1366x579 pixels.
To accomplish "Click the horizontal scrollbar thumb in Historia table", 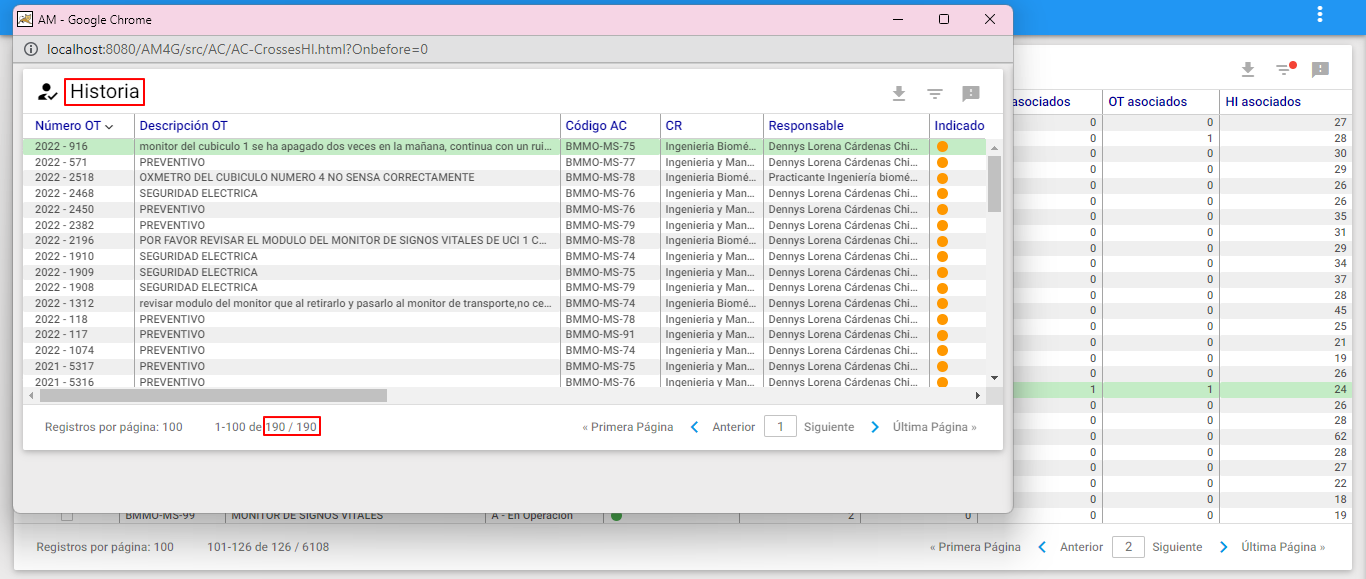I will coord(213,396).
